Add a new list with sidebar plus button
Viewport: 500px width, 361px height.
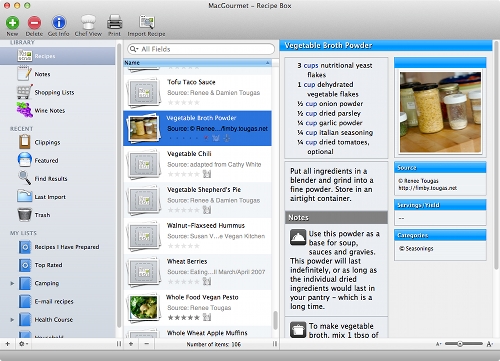point(8,344)
